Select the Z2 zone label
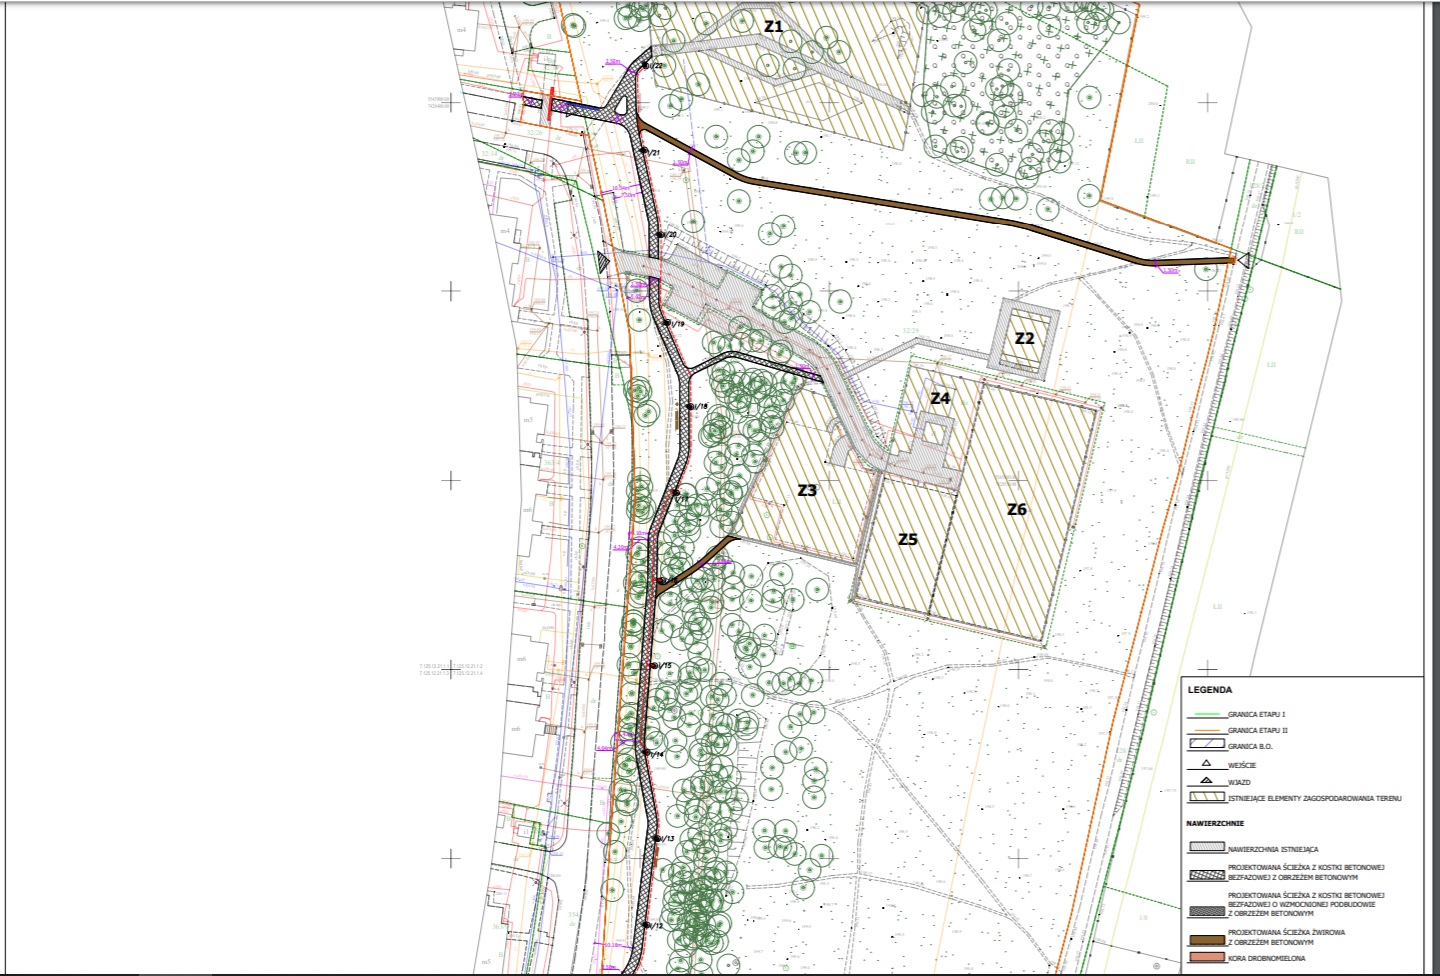Image resolution: width=1440 pixels, height=976 pixels. coord(1024,338)
